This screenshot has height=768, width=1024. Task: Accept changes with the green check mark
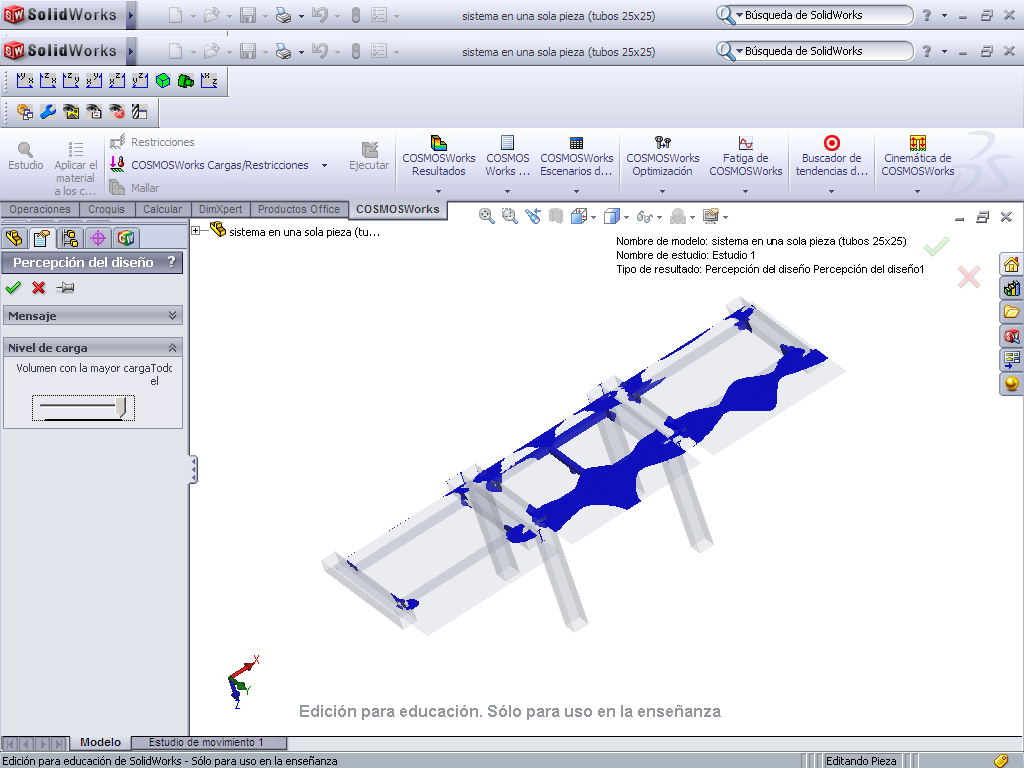click(x=14, y=287)
